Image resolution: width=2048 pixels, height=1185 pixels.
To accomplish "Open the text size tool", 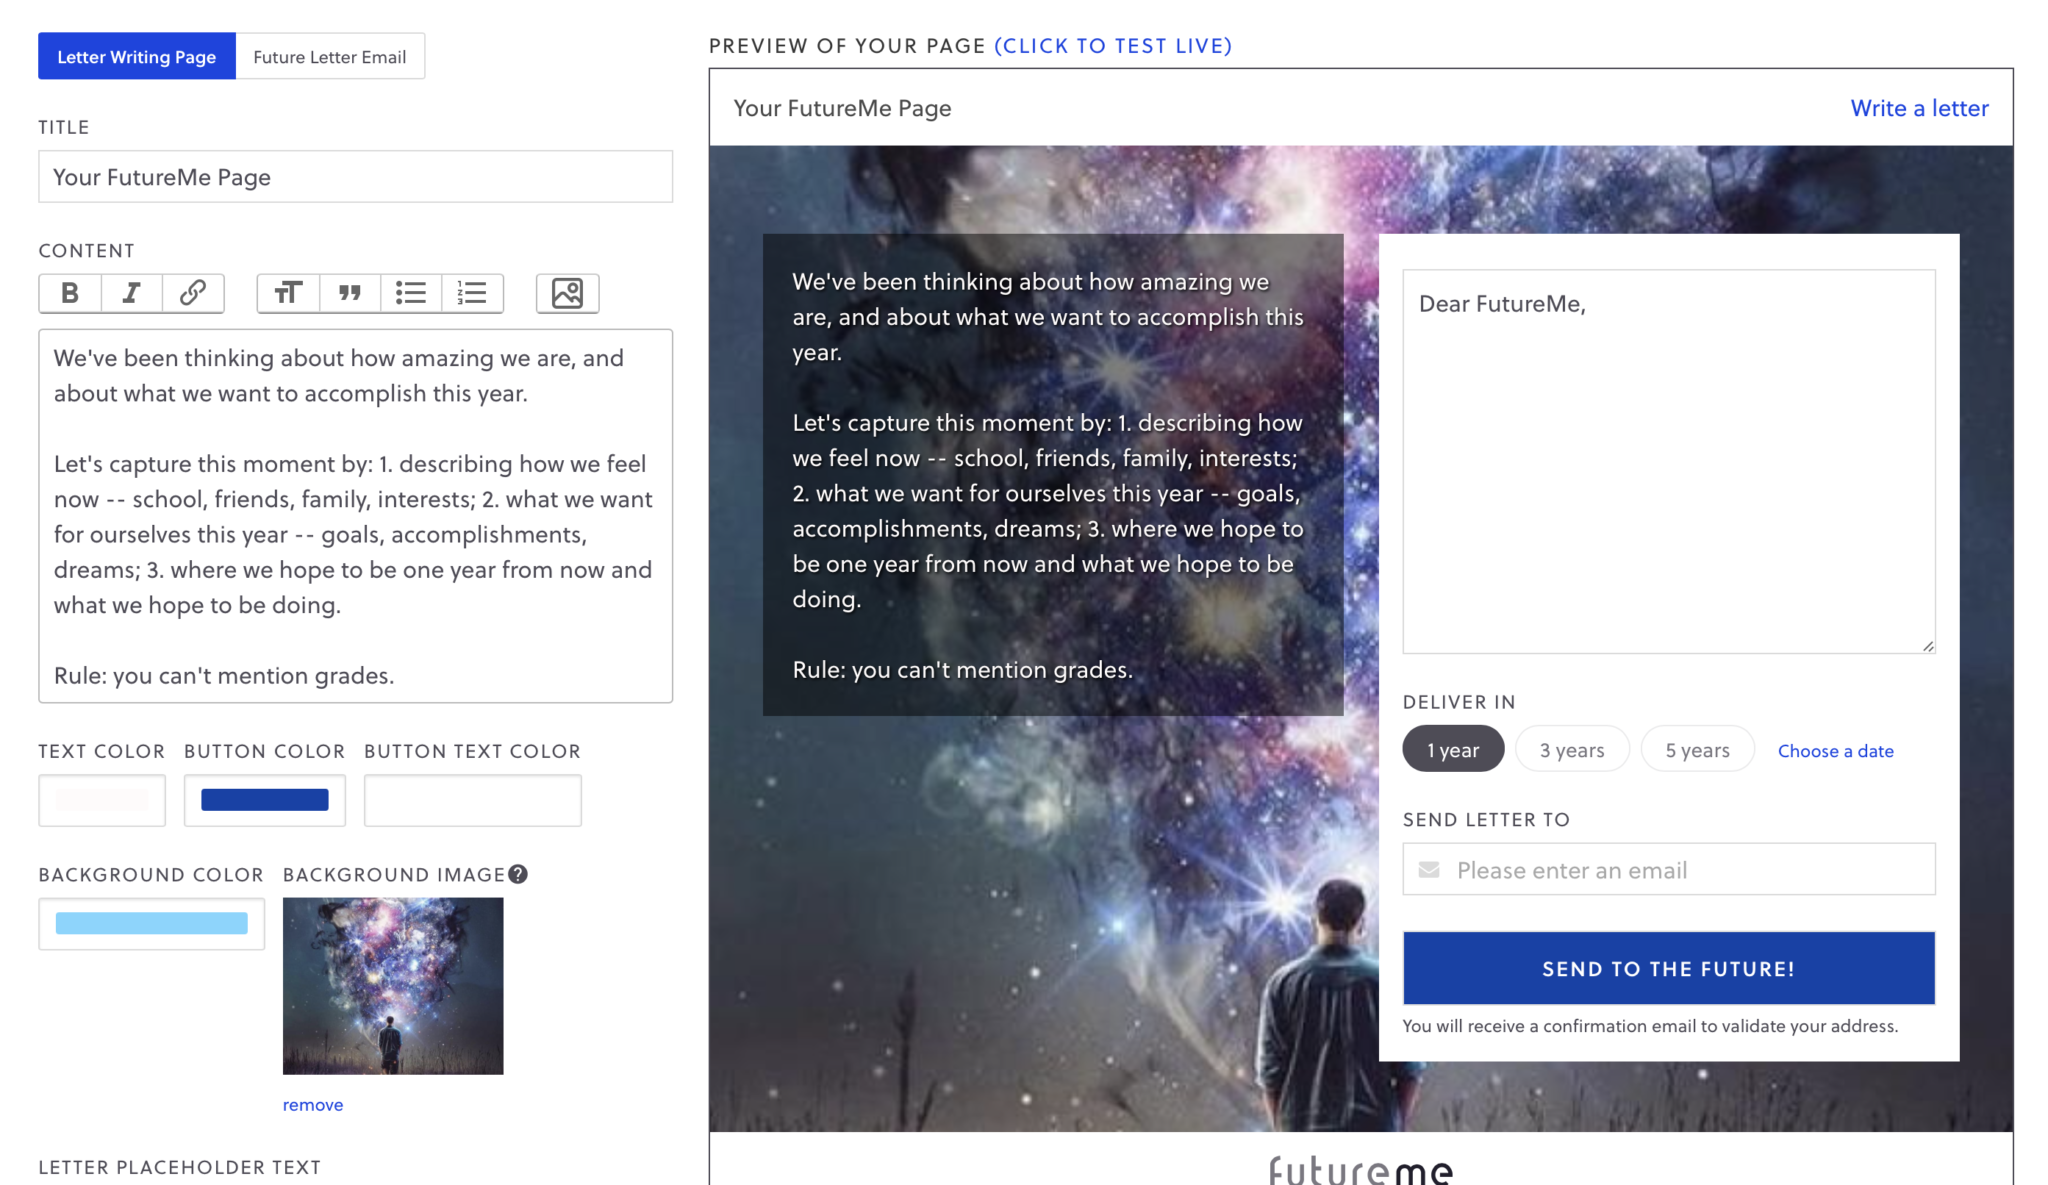I will pyautogui.click(x=288, y=293).
